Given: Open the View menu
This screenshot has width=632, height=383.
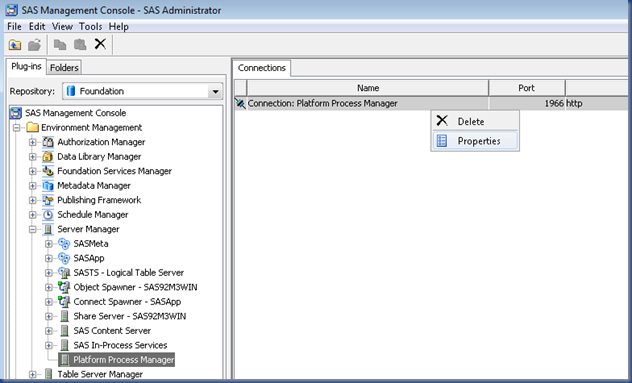Looking at the screenshot, I should tap(62, 27).
